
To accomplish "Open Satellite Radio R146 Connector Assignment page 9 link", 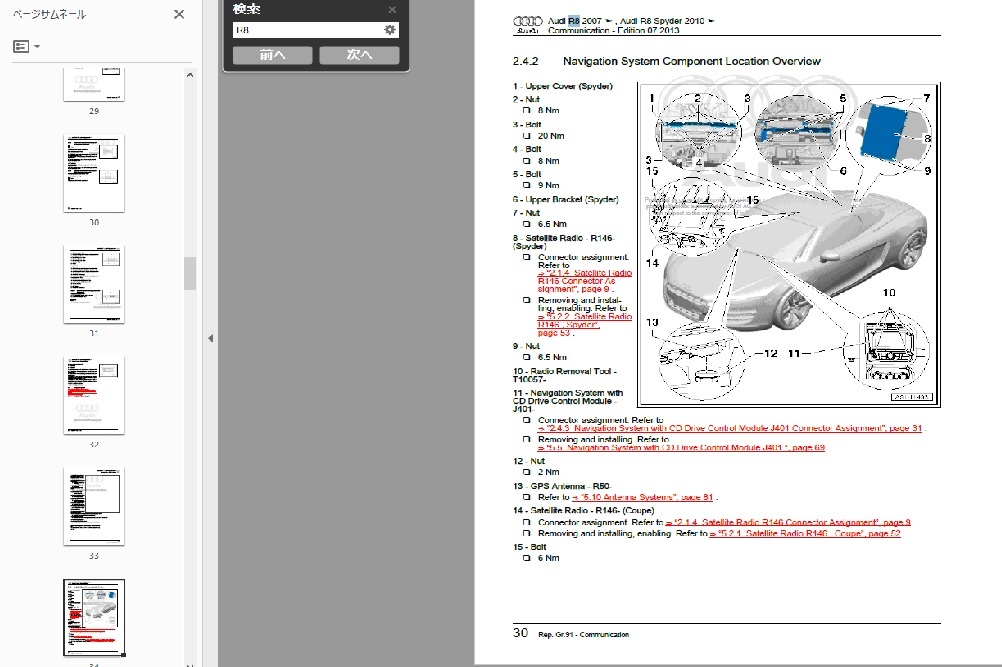I will [x=584, y=280].
